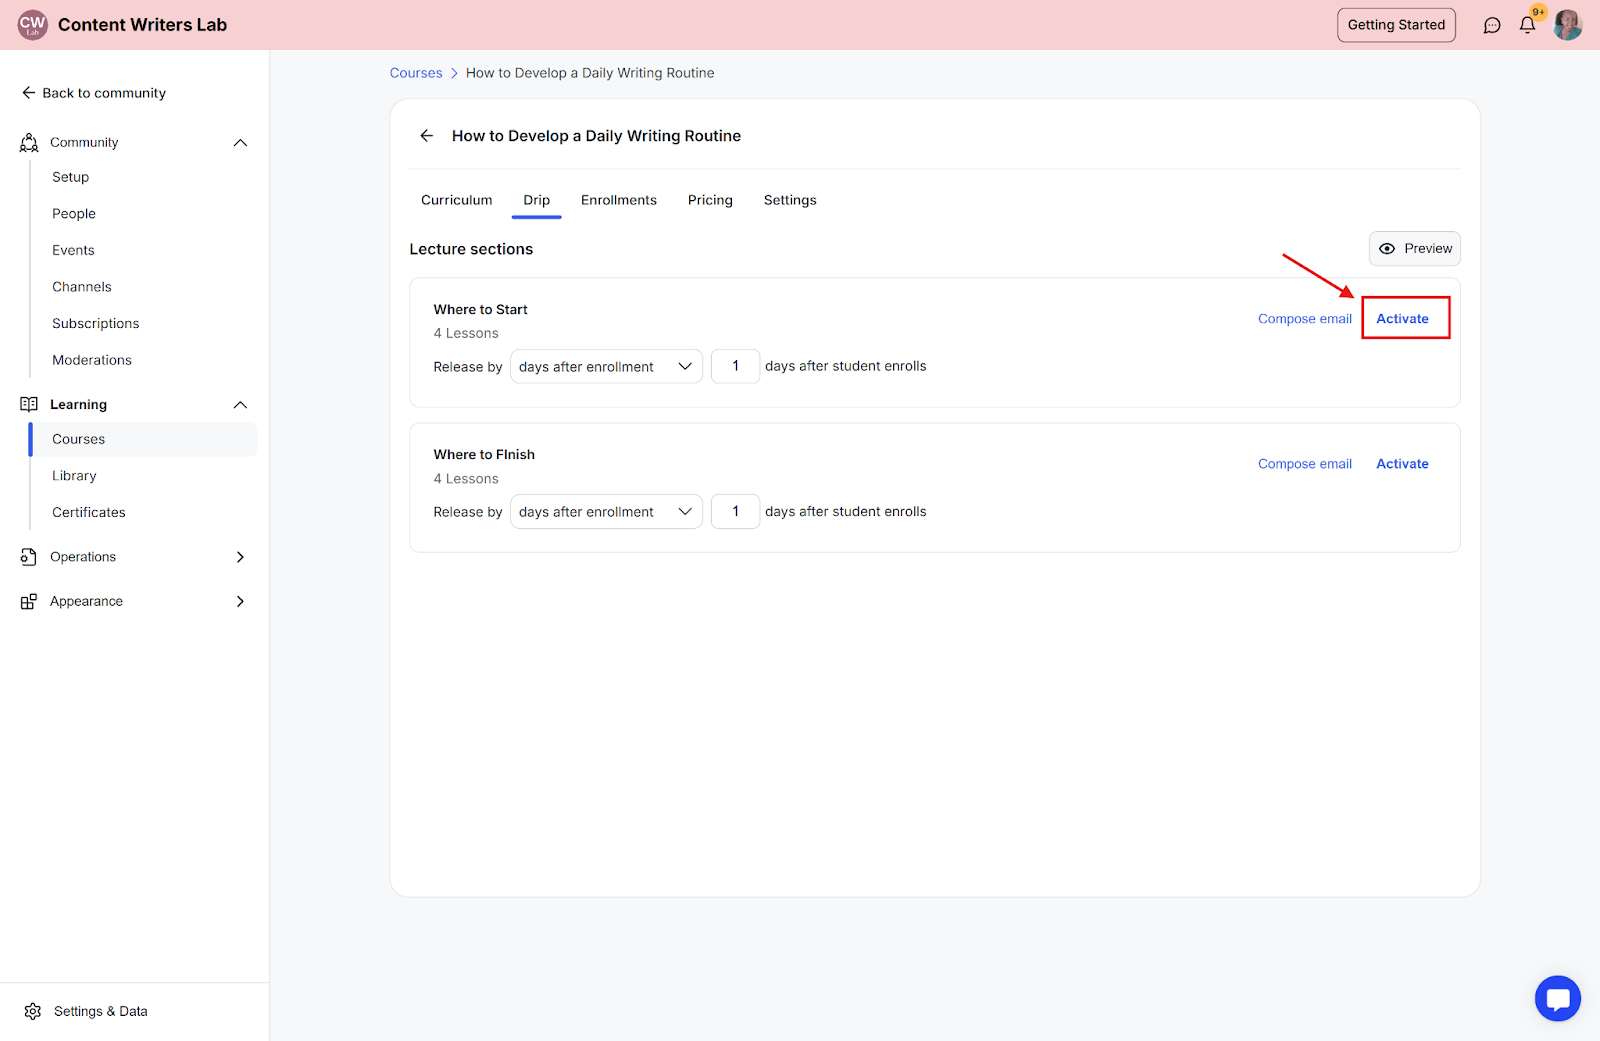This screenshot has height=1041, width=1600.
Task: Open the support chat widget button
Action: 1557,998
